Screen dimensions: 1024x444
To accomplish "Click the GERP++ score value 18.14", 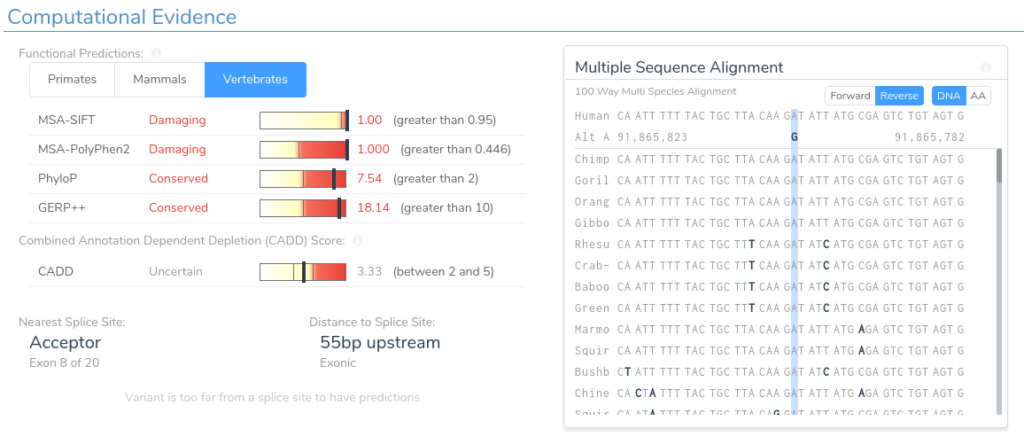I will [x=374, y=208].
